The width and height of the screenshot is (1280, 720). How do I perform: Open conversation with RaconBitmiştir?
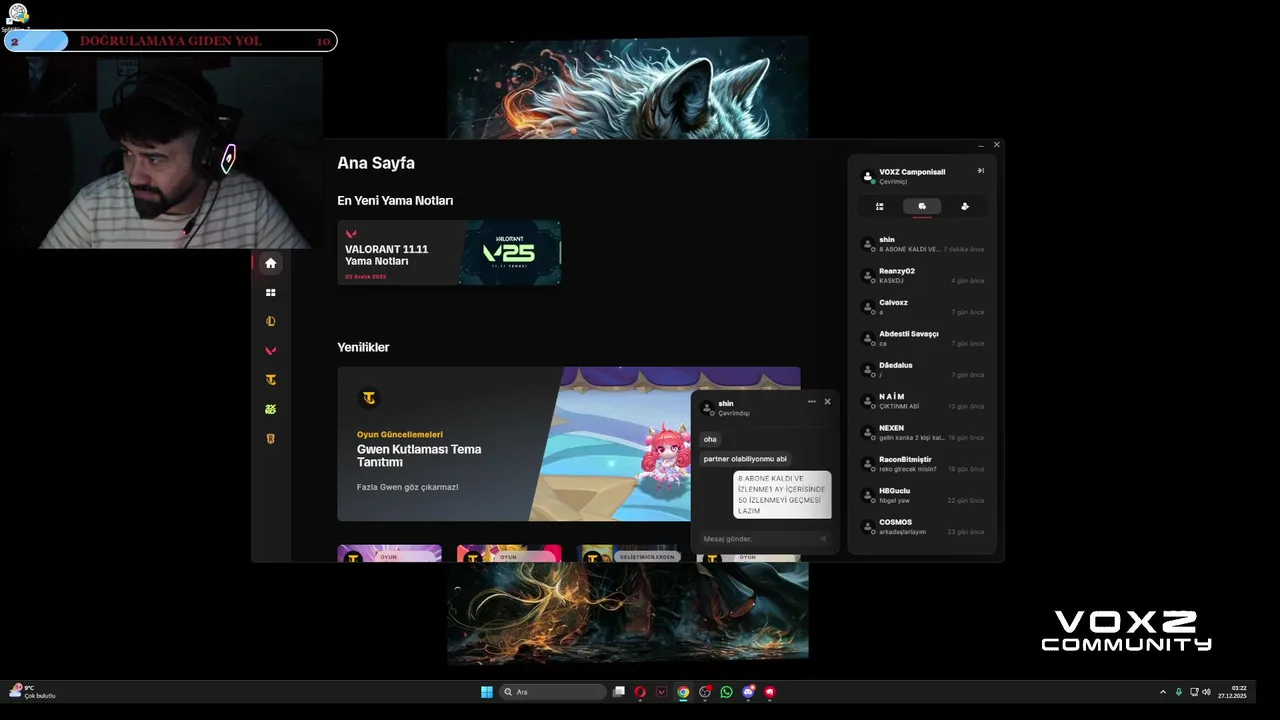pos(922,464)
